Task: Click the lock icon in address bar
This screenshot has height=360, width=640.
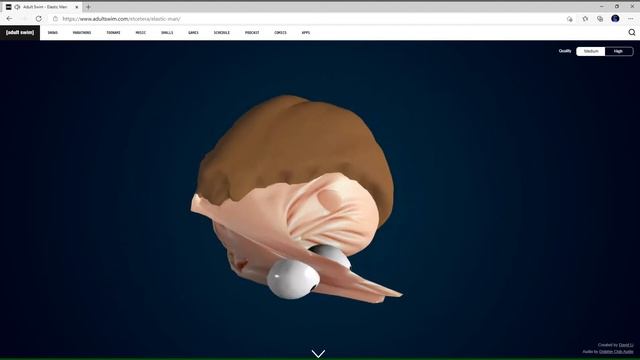Action: pos(56,19)
